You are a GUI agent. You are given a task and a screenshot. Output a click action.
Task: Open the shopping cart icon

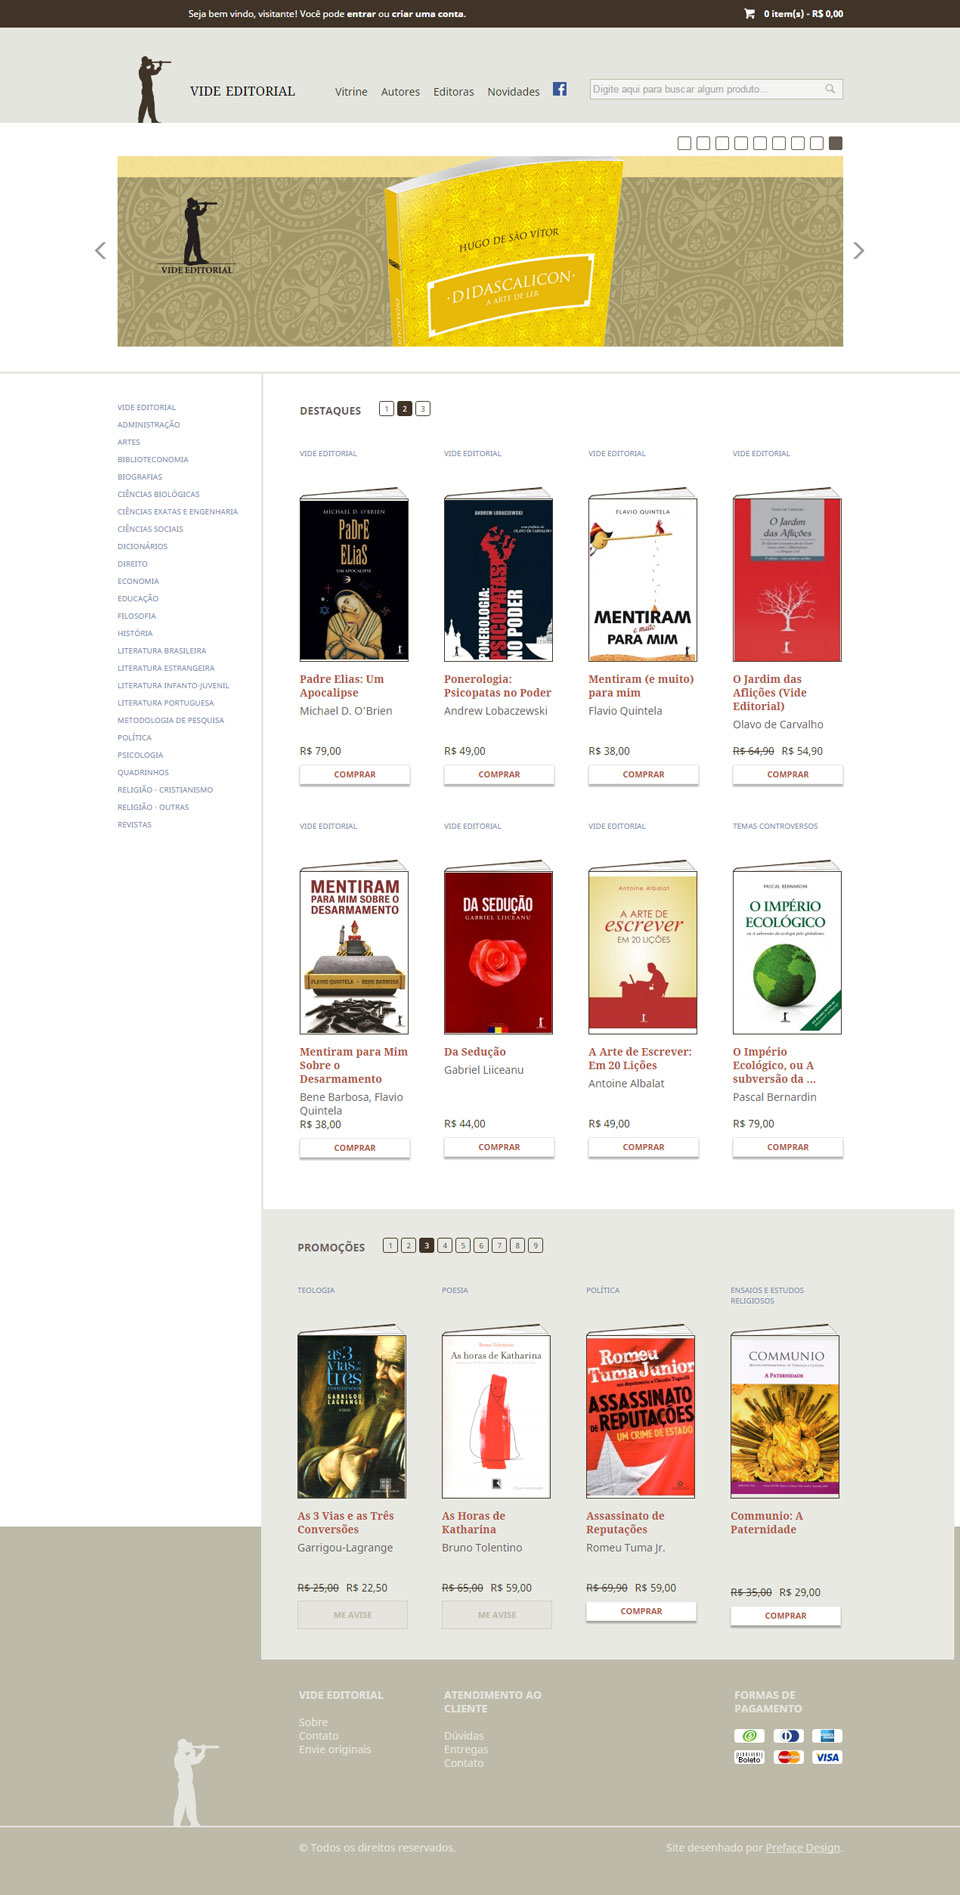pos(750,14)
